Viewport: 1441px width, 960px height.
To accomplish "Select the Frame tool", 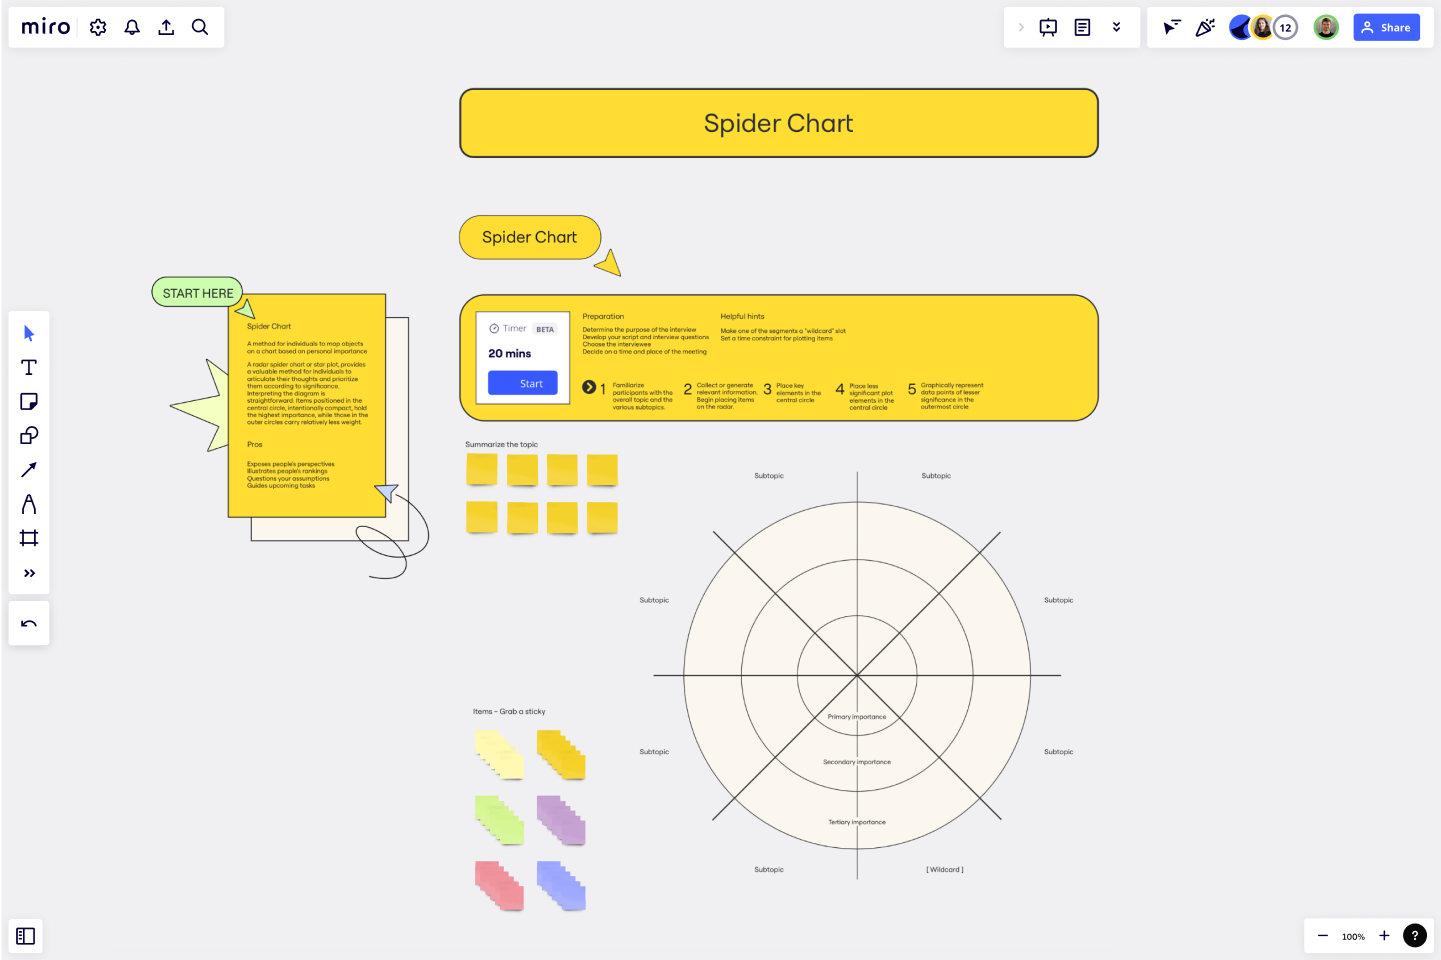I will 29,538.
